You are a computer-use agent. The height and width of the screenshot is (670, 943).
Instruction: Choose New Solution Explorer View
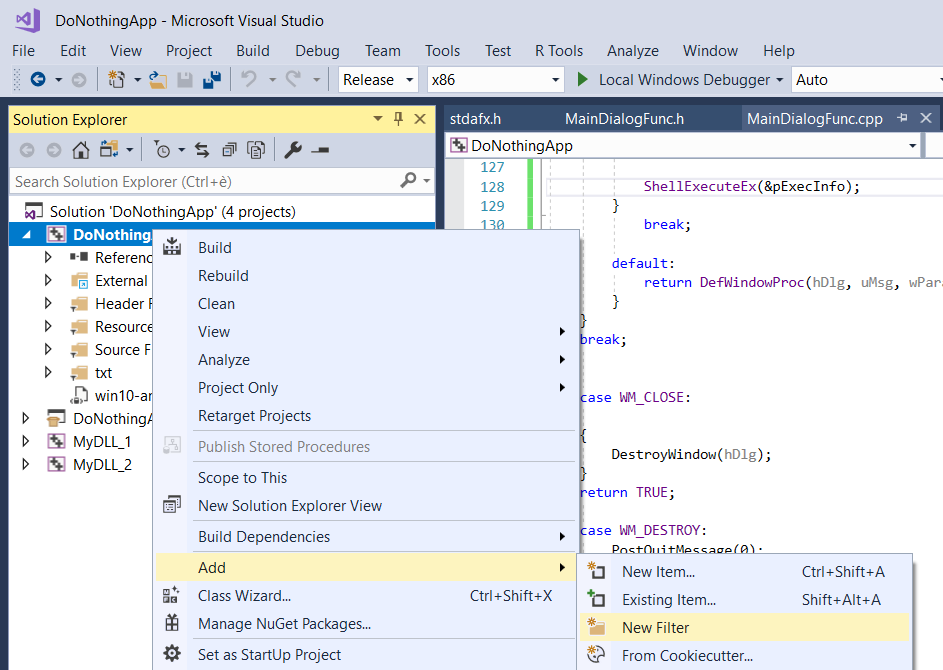point(365,506)
